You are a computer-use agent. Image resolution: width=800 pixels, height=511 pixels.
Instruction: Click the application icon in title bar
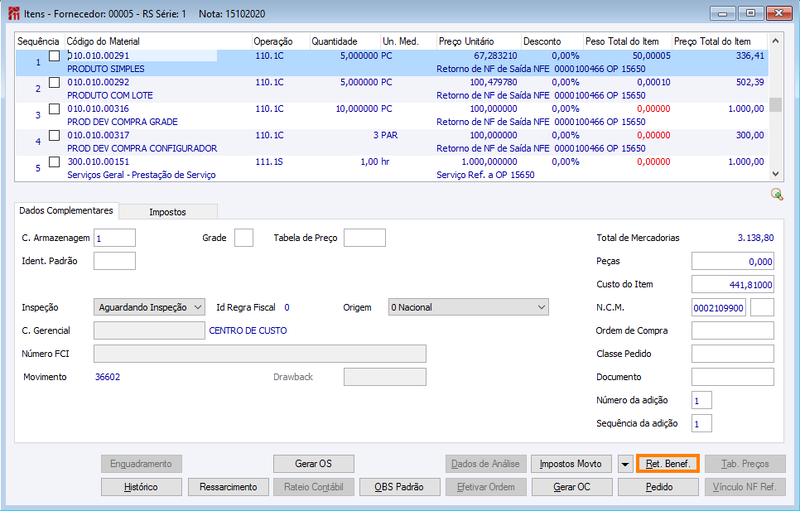click(14, 13)
